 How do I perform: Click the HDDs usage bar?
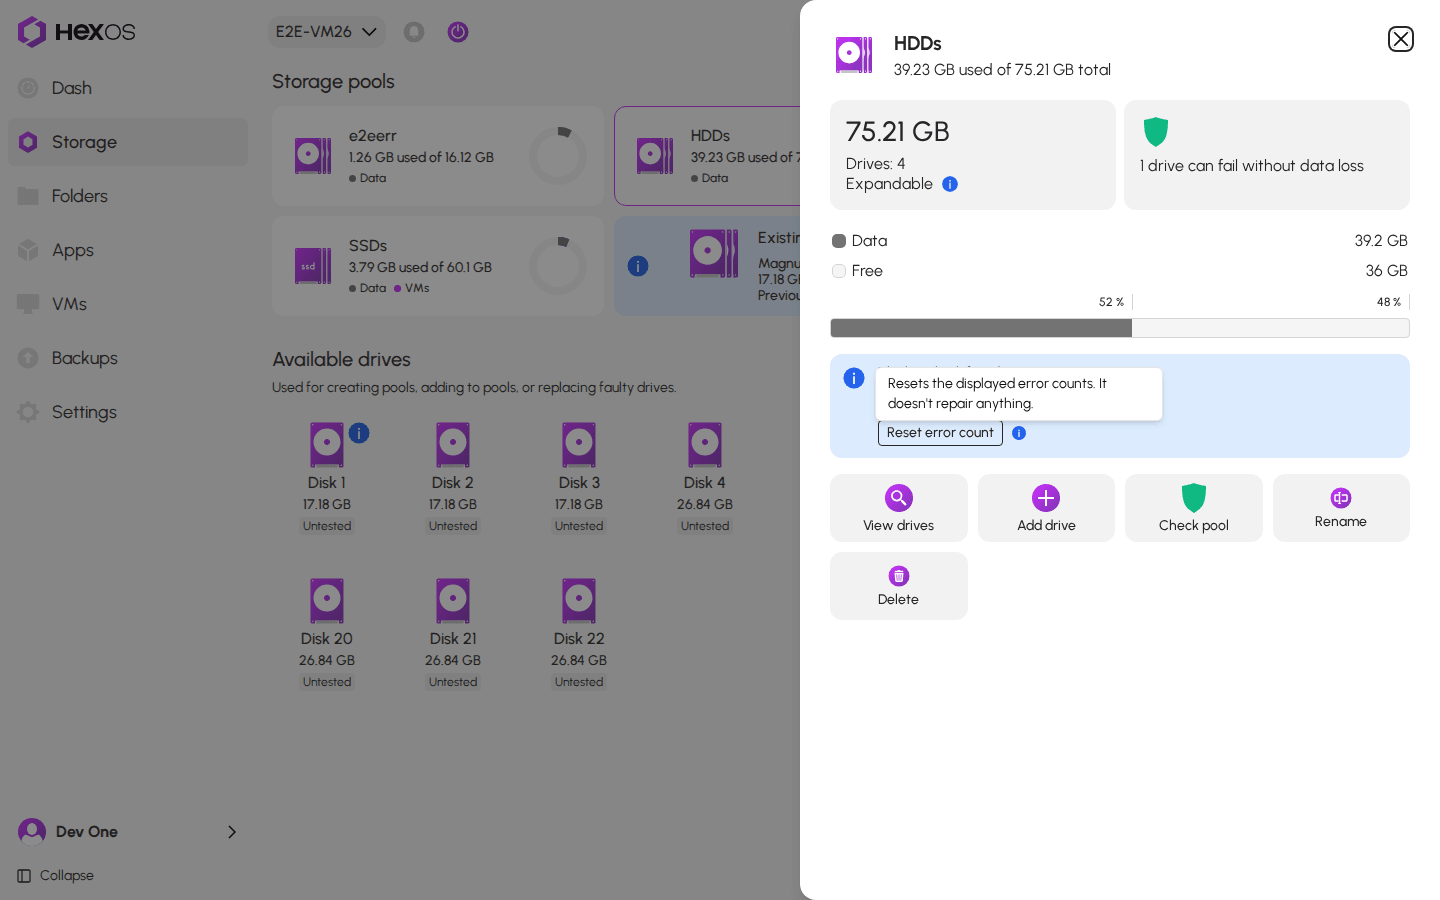pos(1120,328)
